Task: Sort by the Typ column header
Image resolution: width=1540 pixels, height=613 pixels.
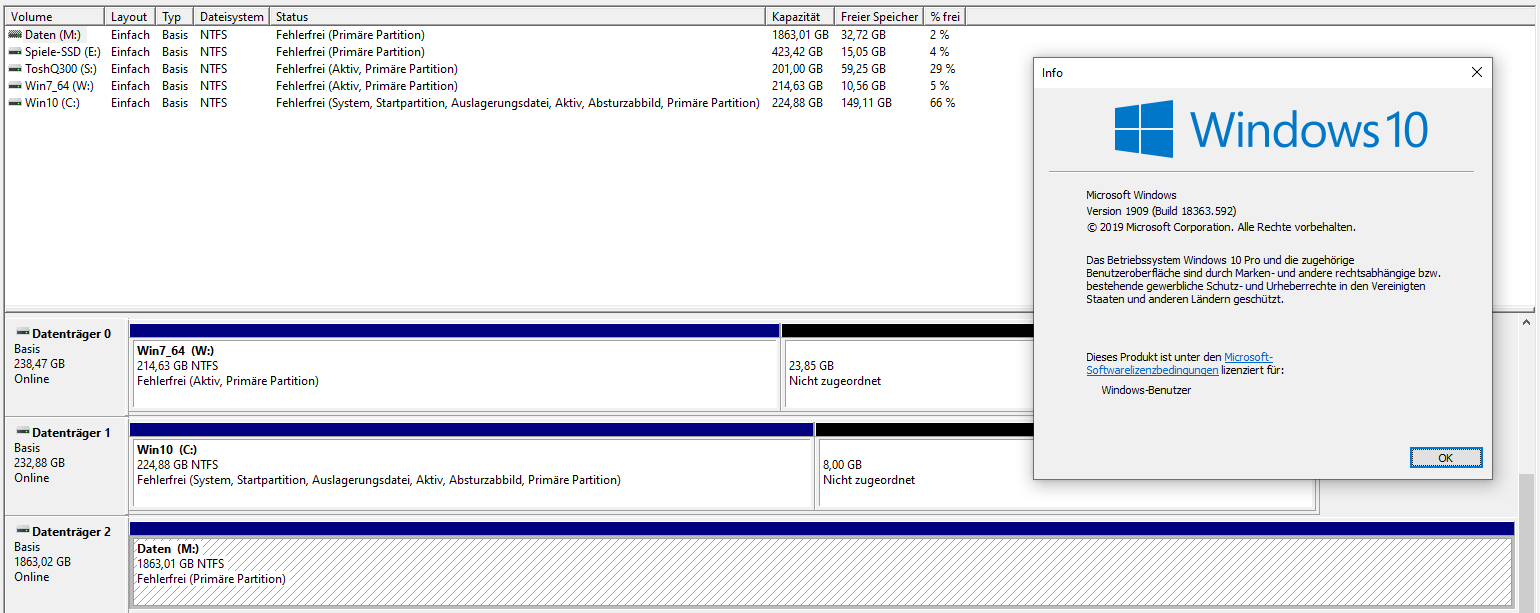Action: pyautogui.click(x=175, y=17)
